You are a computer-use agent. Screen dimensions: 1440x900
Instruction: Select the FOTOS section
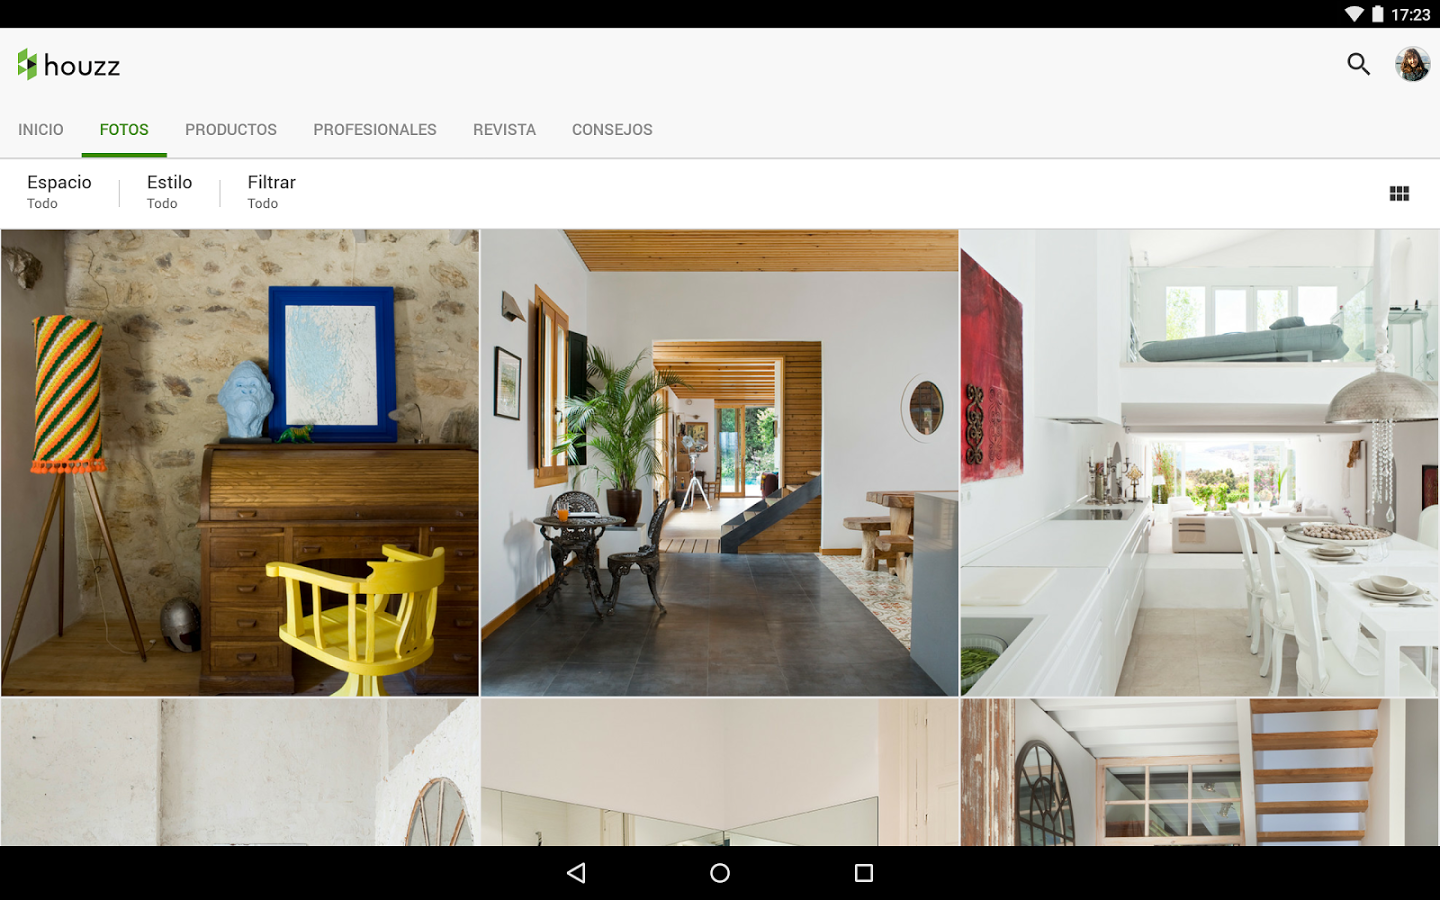tap(124, 129)
